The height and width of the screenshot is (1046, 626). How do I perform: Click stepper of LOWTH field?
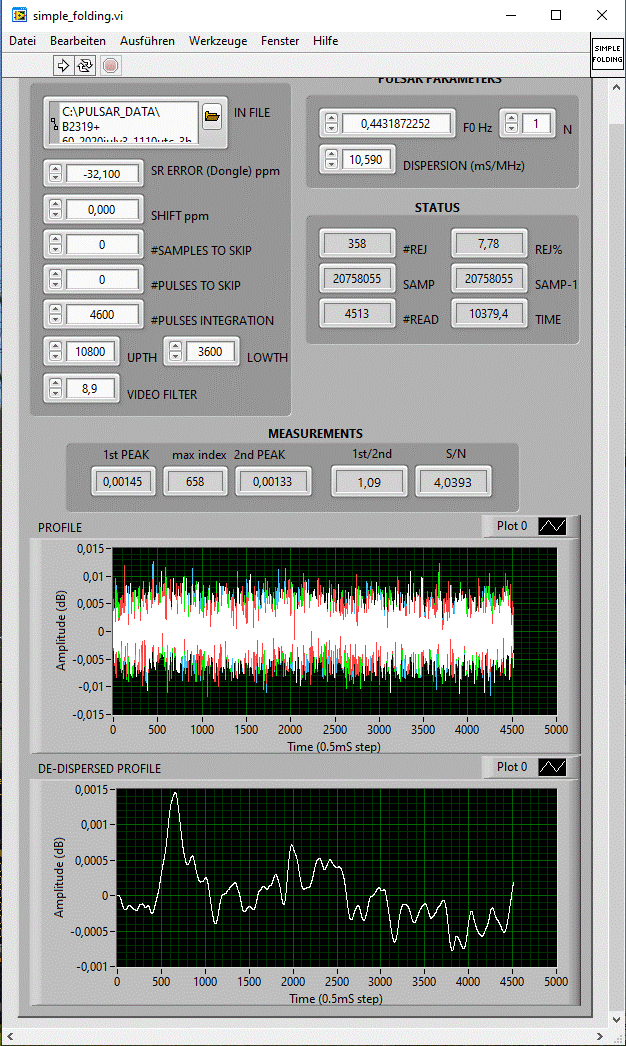176,351
